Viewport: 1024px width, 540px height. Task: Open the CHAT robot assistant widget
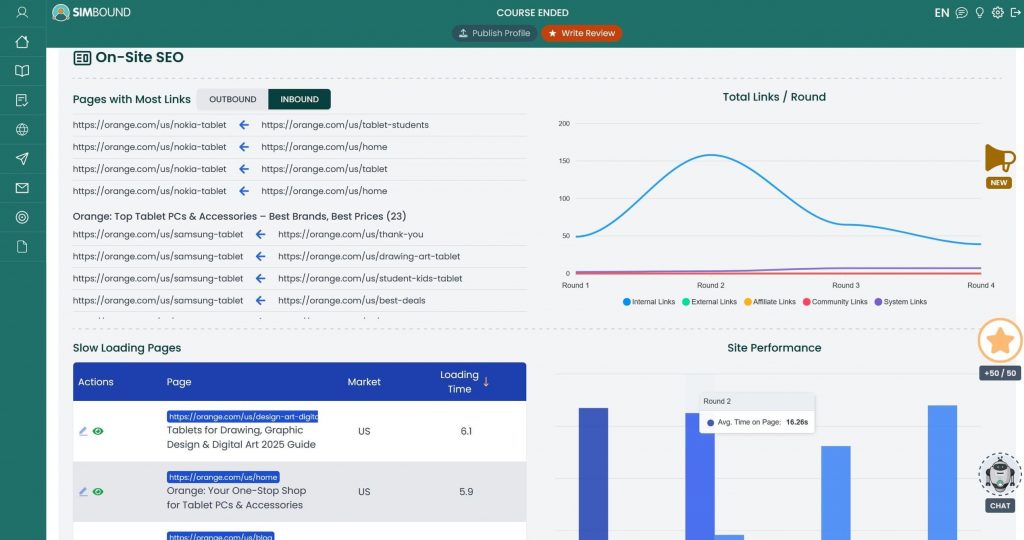click(1000, 481)
